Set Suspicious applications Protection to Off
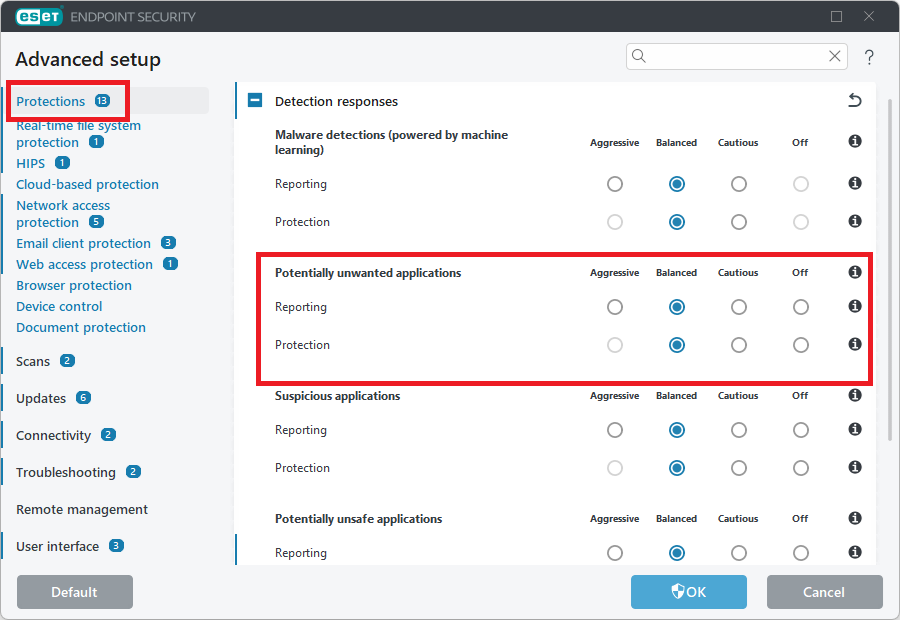Image resolution: width=900 pixels, height=620 pixels. [801, 468]
